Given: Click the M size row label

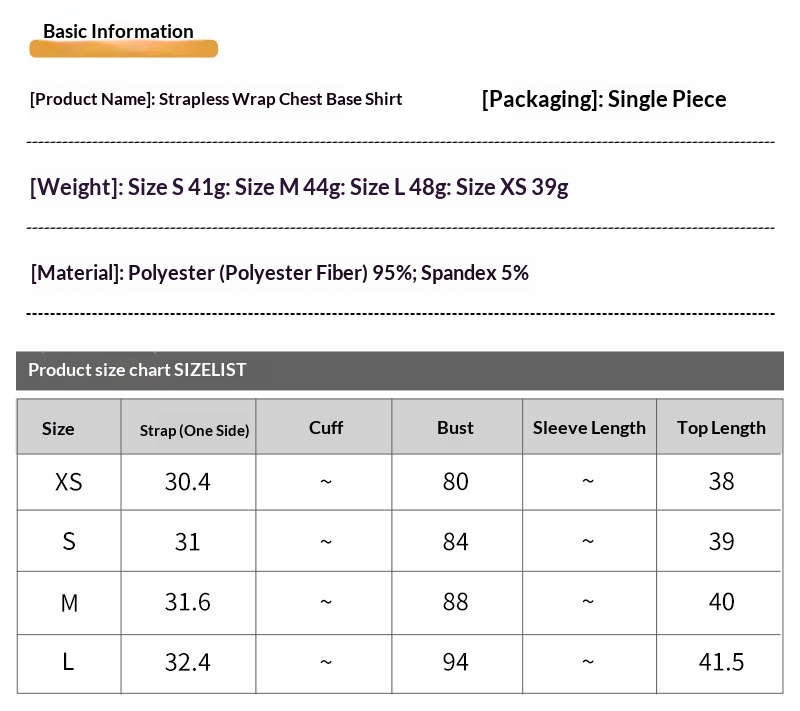Looking at the screenshot, I should 69,603.
